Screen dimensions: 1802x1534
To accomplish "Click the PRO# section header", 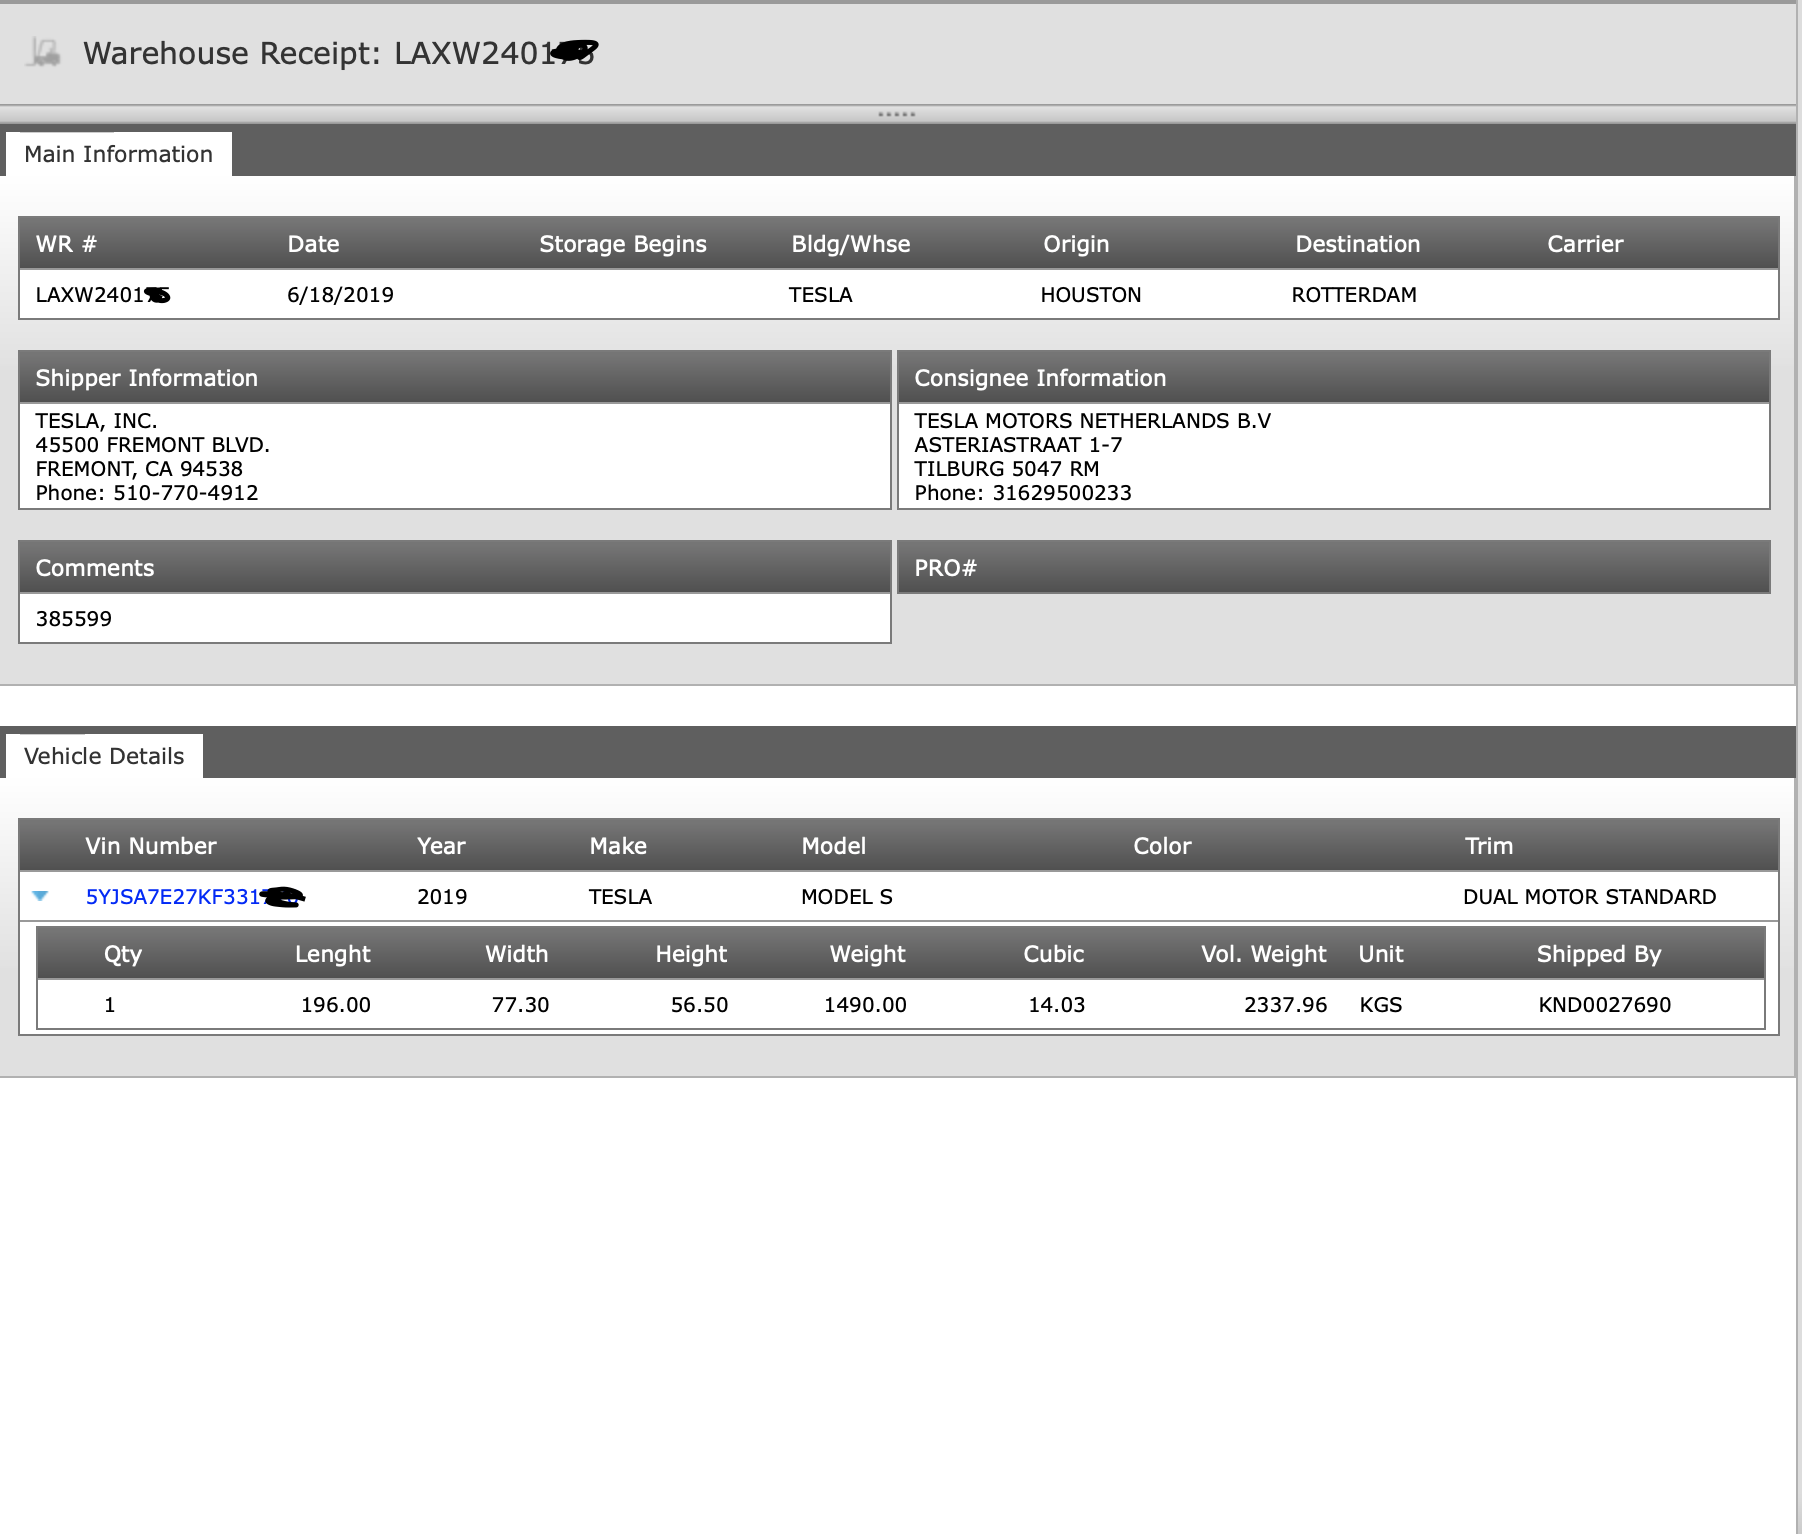I will coord(1333,568).
